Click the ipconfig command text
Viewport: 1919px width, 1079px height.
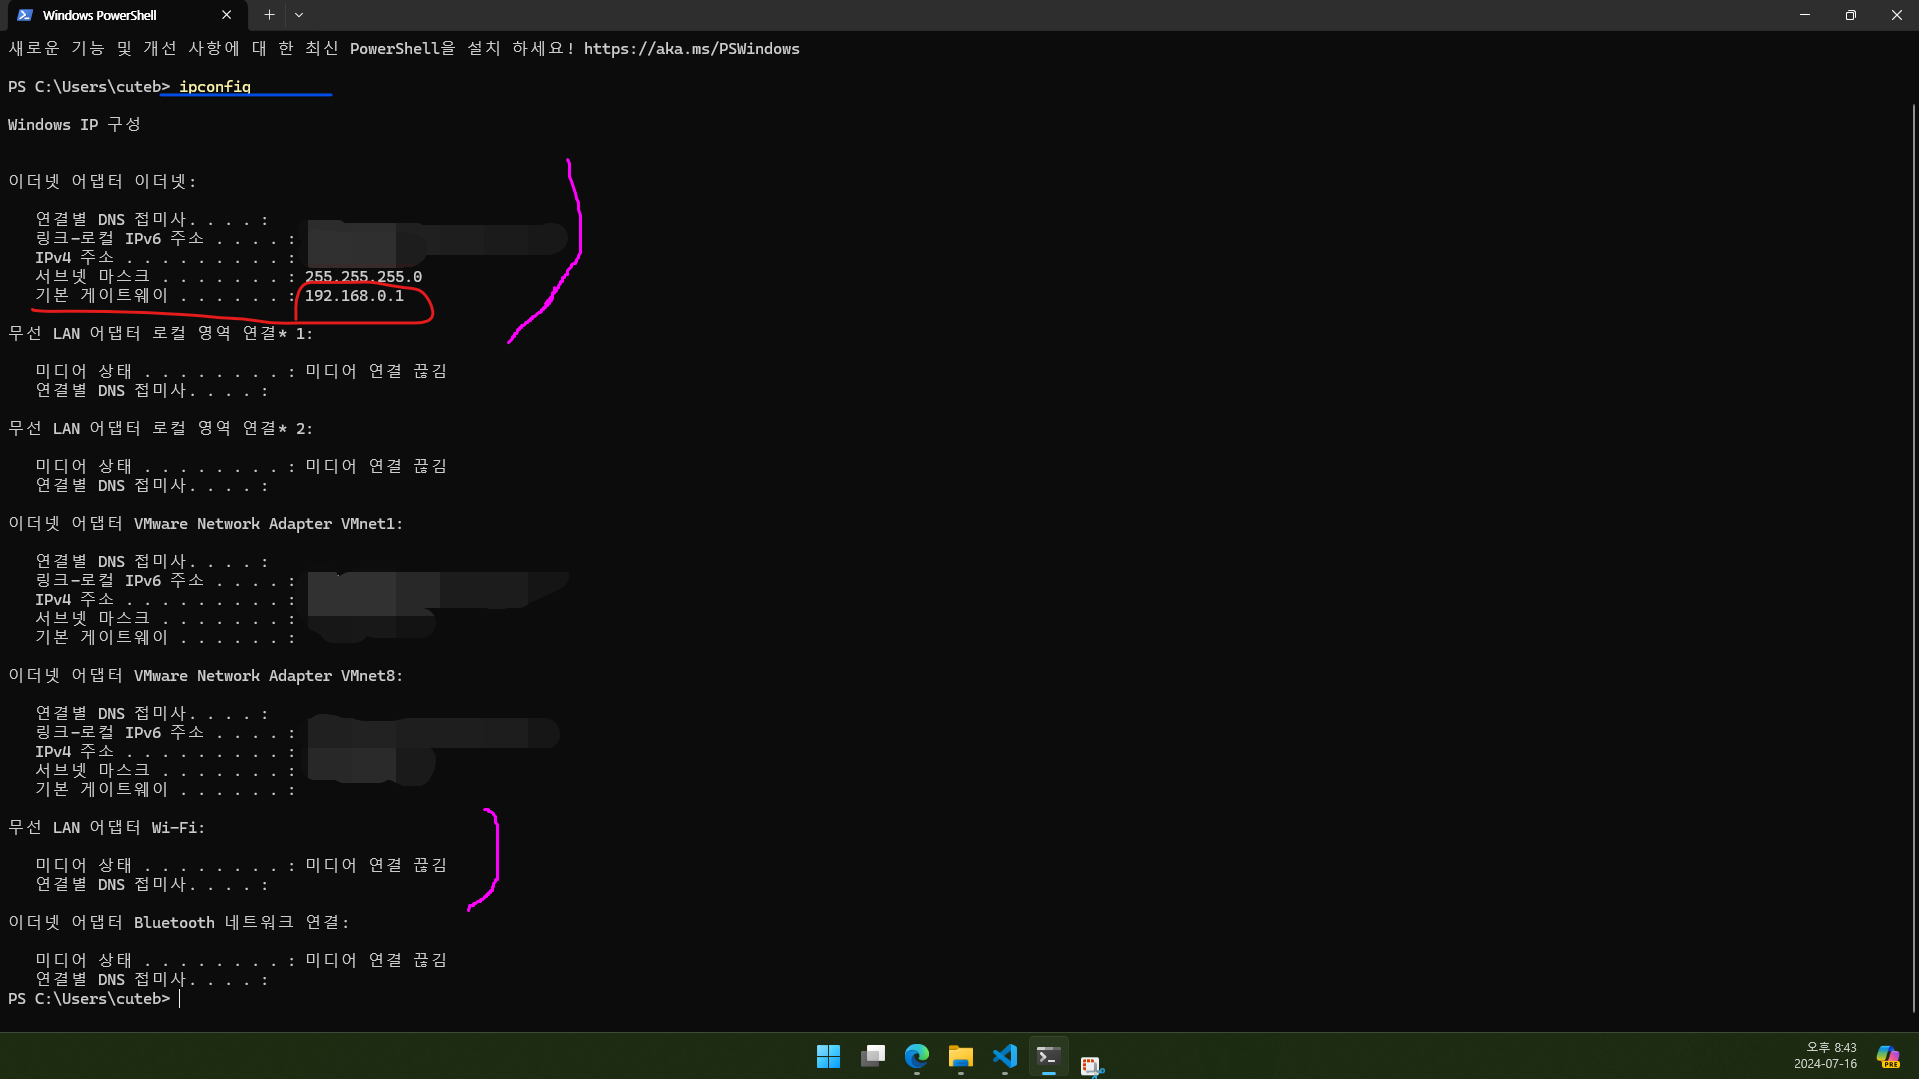coord(215,87)
